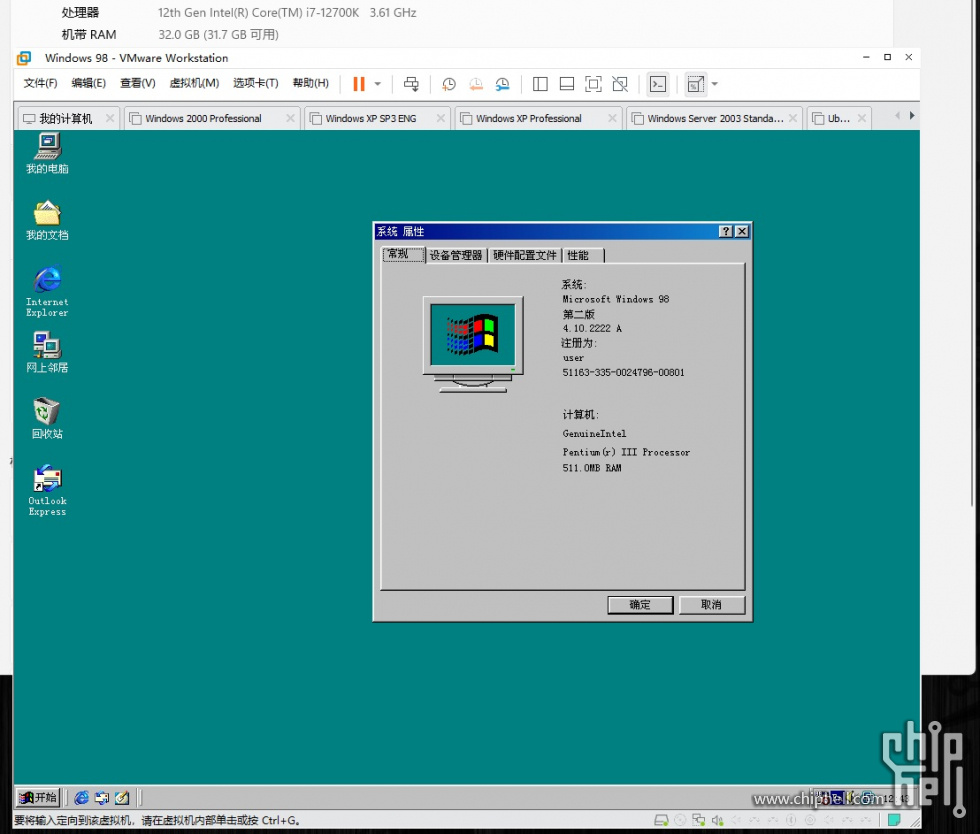Click the stretch guest display icon
The width and height of the screenshot is (980, 834).
(x=696, y=84)
